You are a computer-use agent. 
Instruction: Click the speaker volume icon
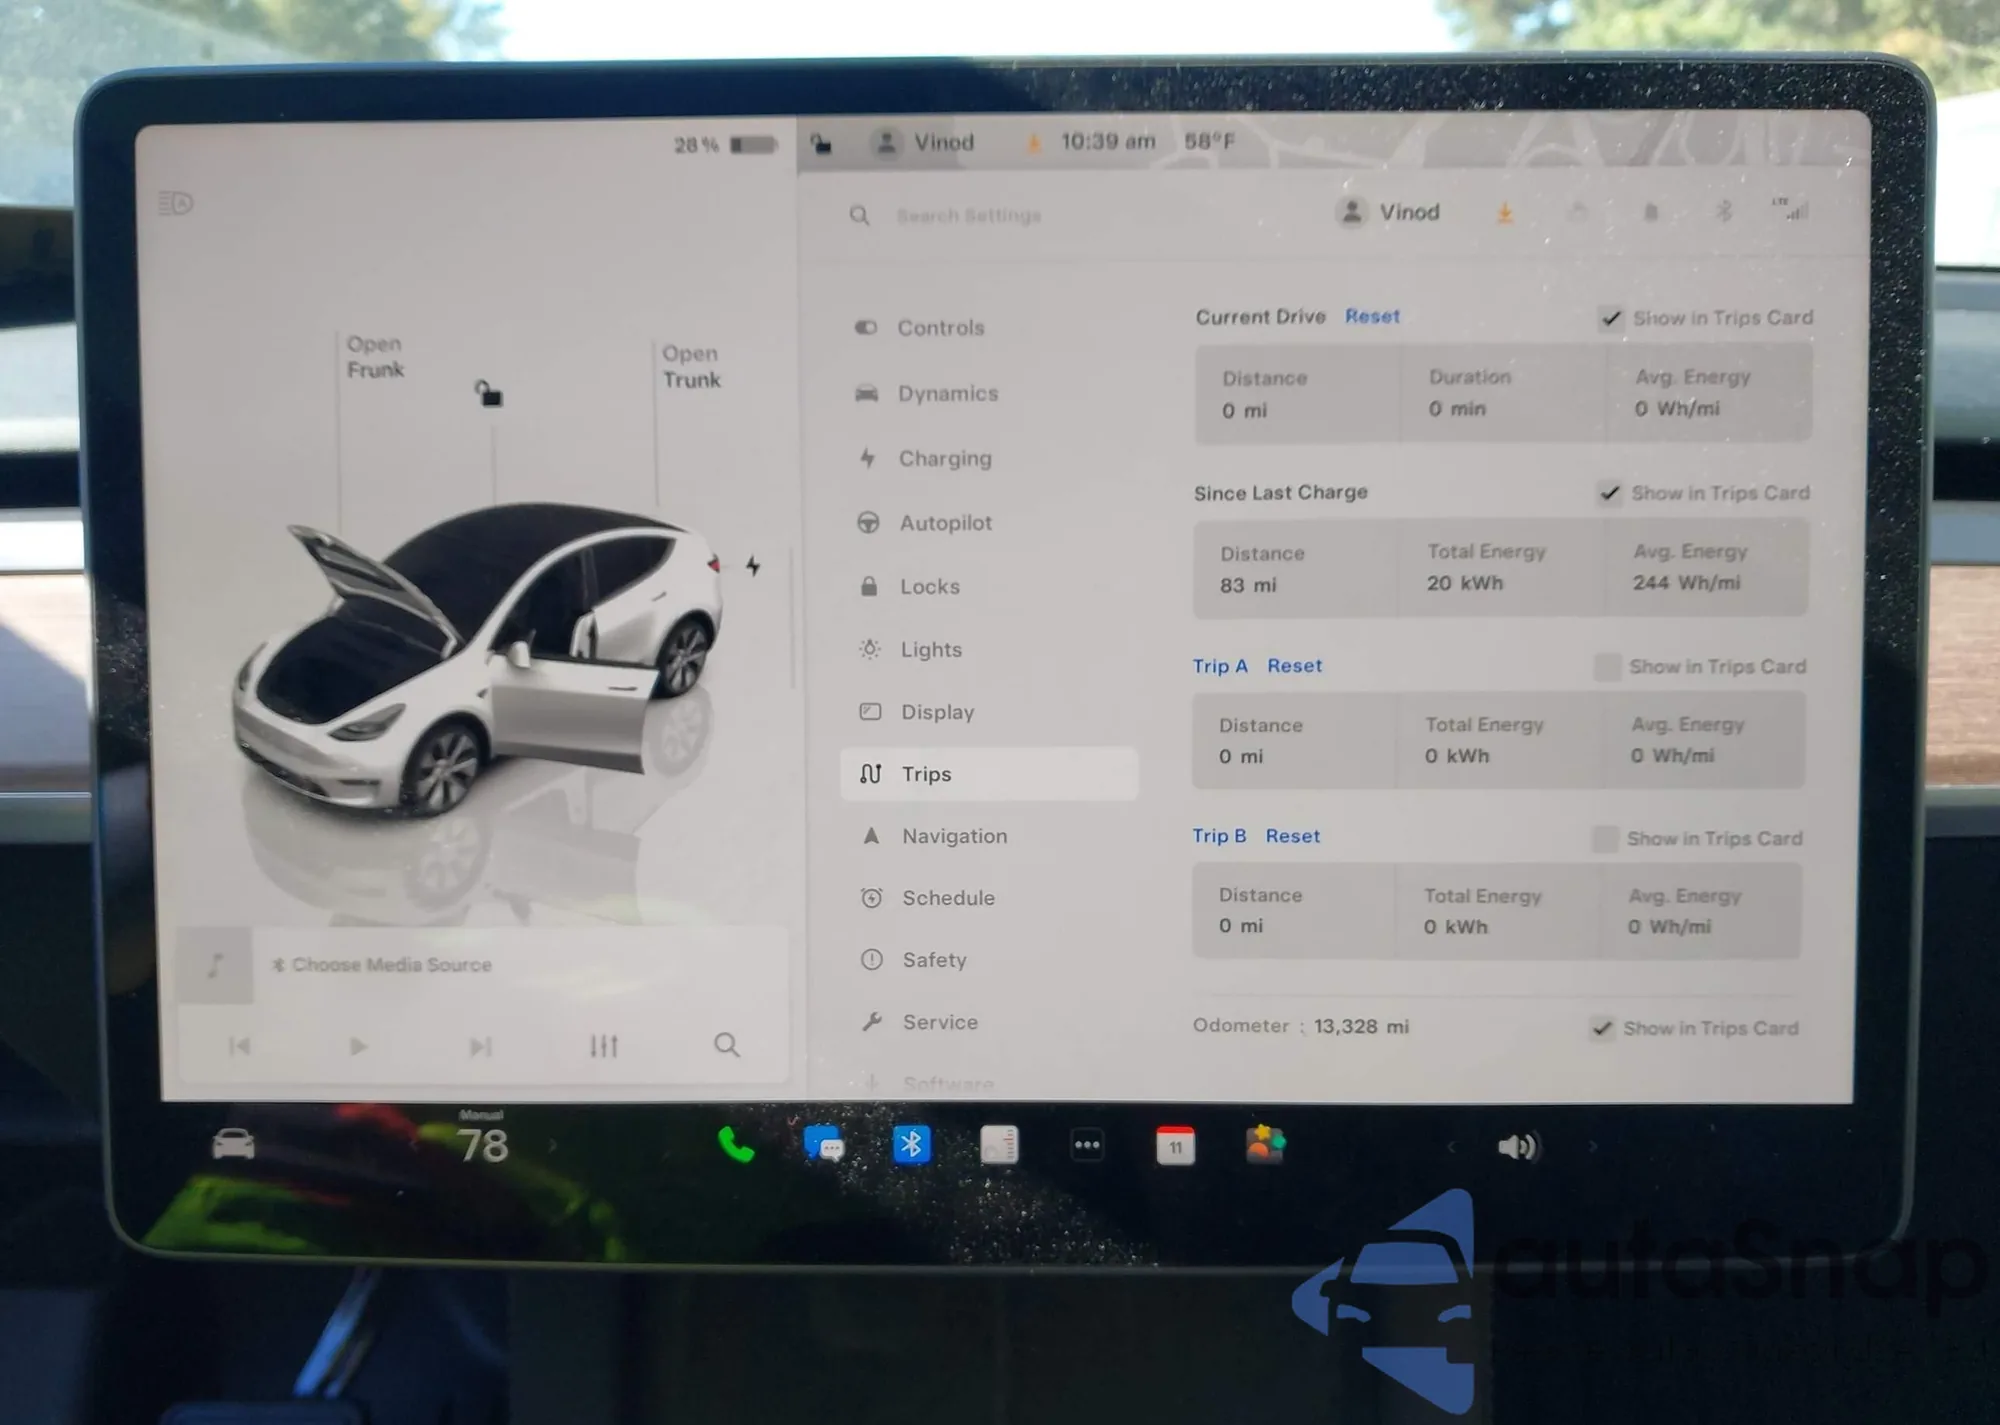click(x=1518, y=1146)
